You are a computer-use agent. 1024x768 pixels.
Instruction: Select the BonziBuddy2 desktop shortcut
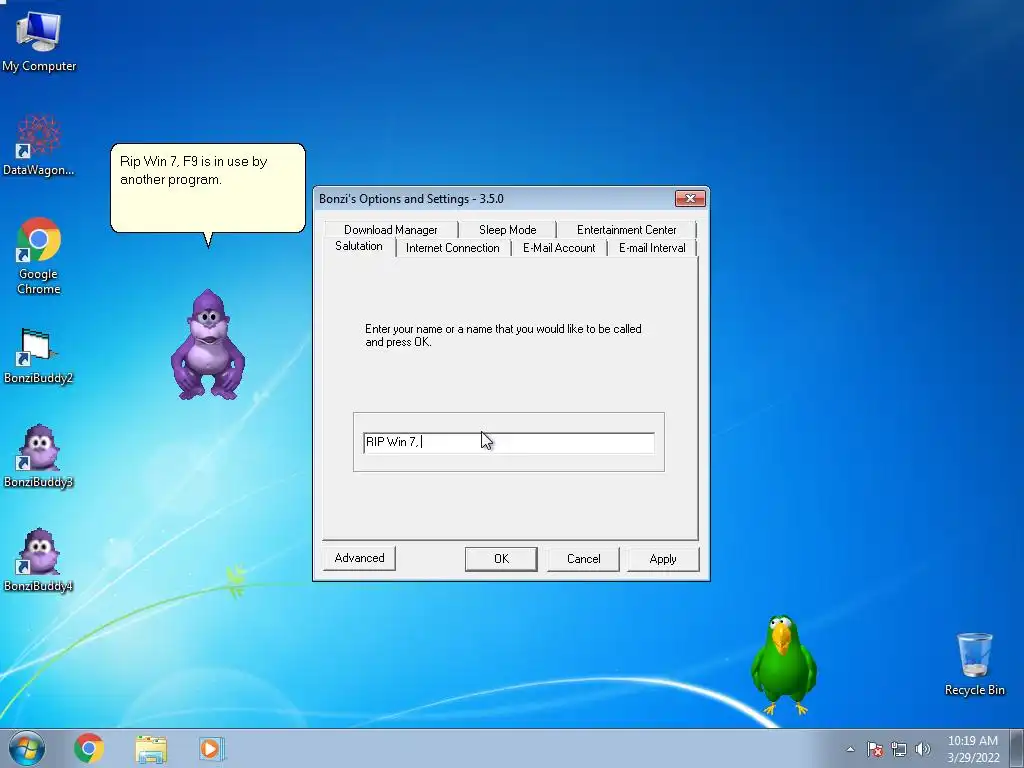pyautogui.click(x=39, y=356)
